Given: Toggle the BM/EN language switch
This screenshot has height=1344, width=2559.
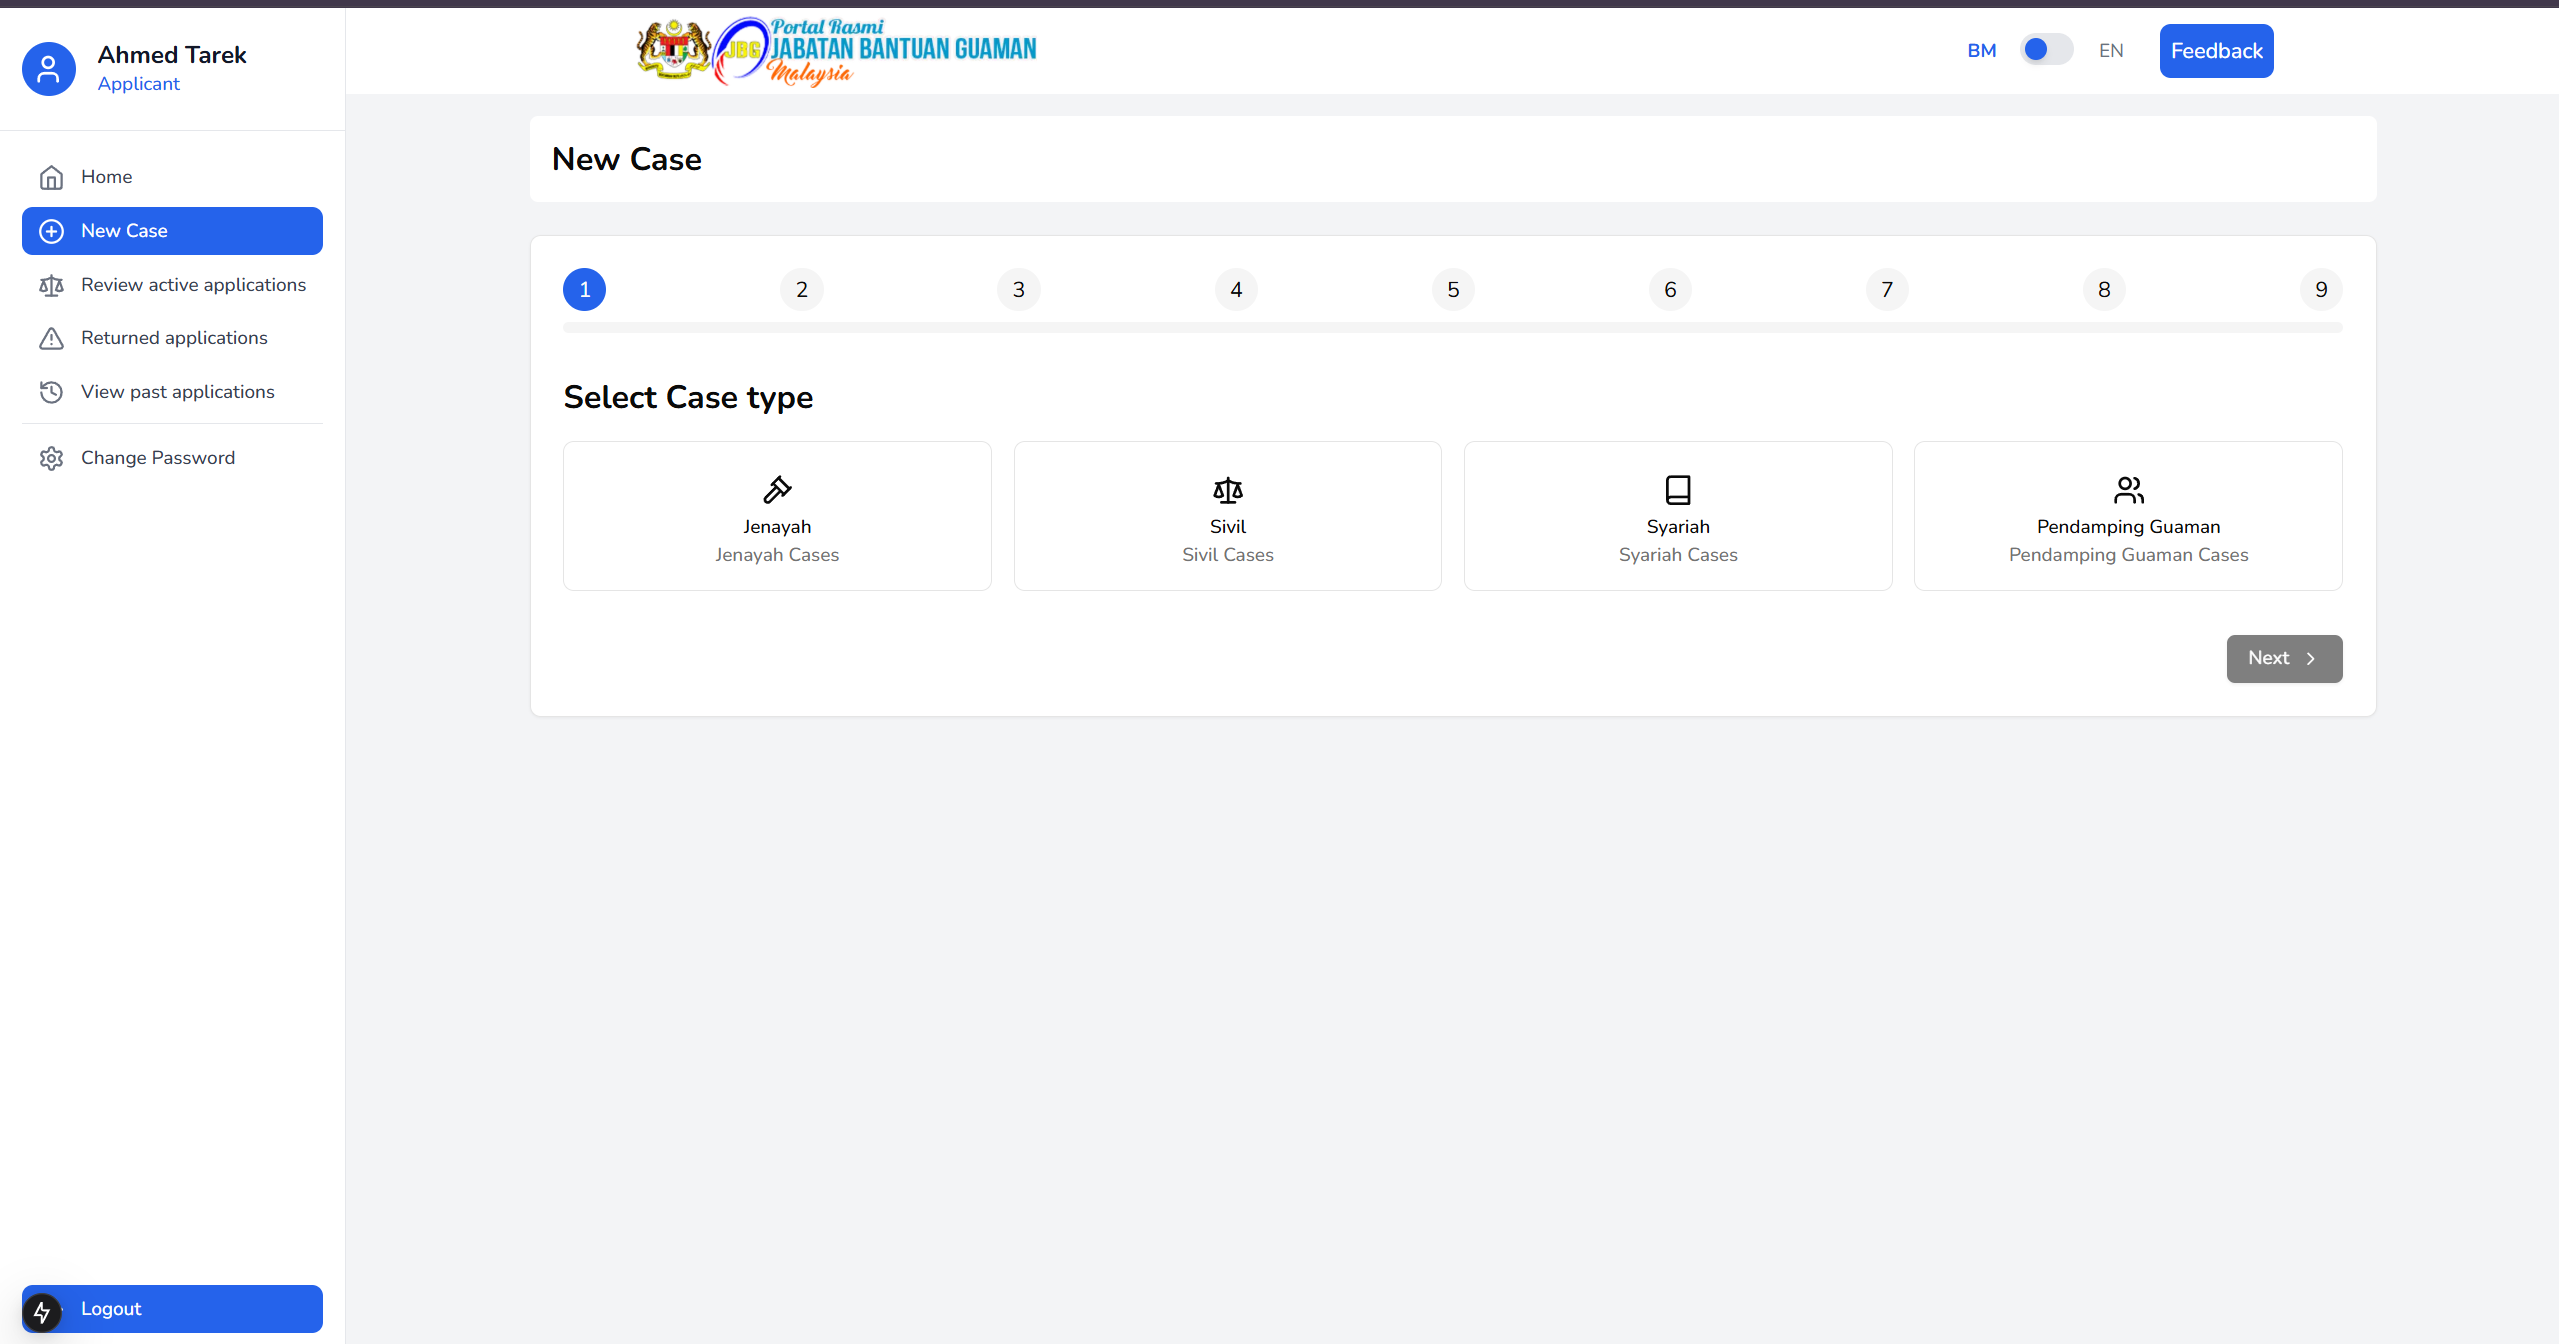Looking at the screenshot, I should click(2045, 50).
